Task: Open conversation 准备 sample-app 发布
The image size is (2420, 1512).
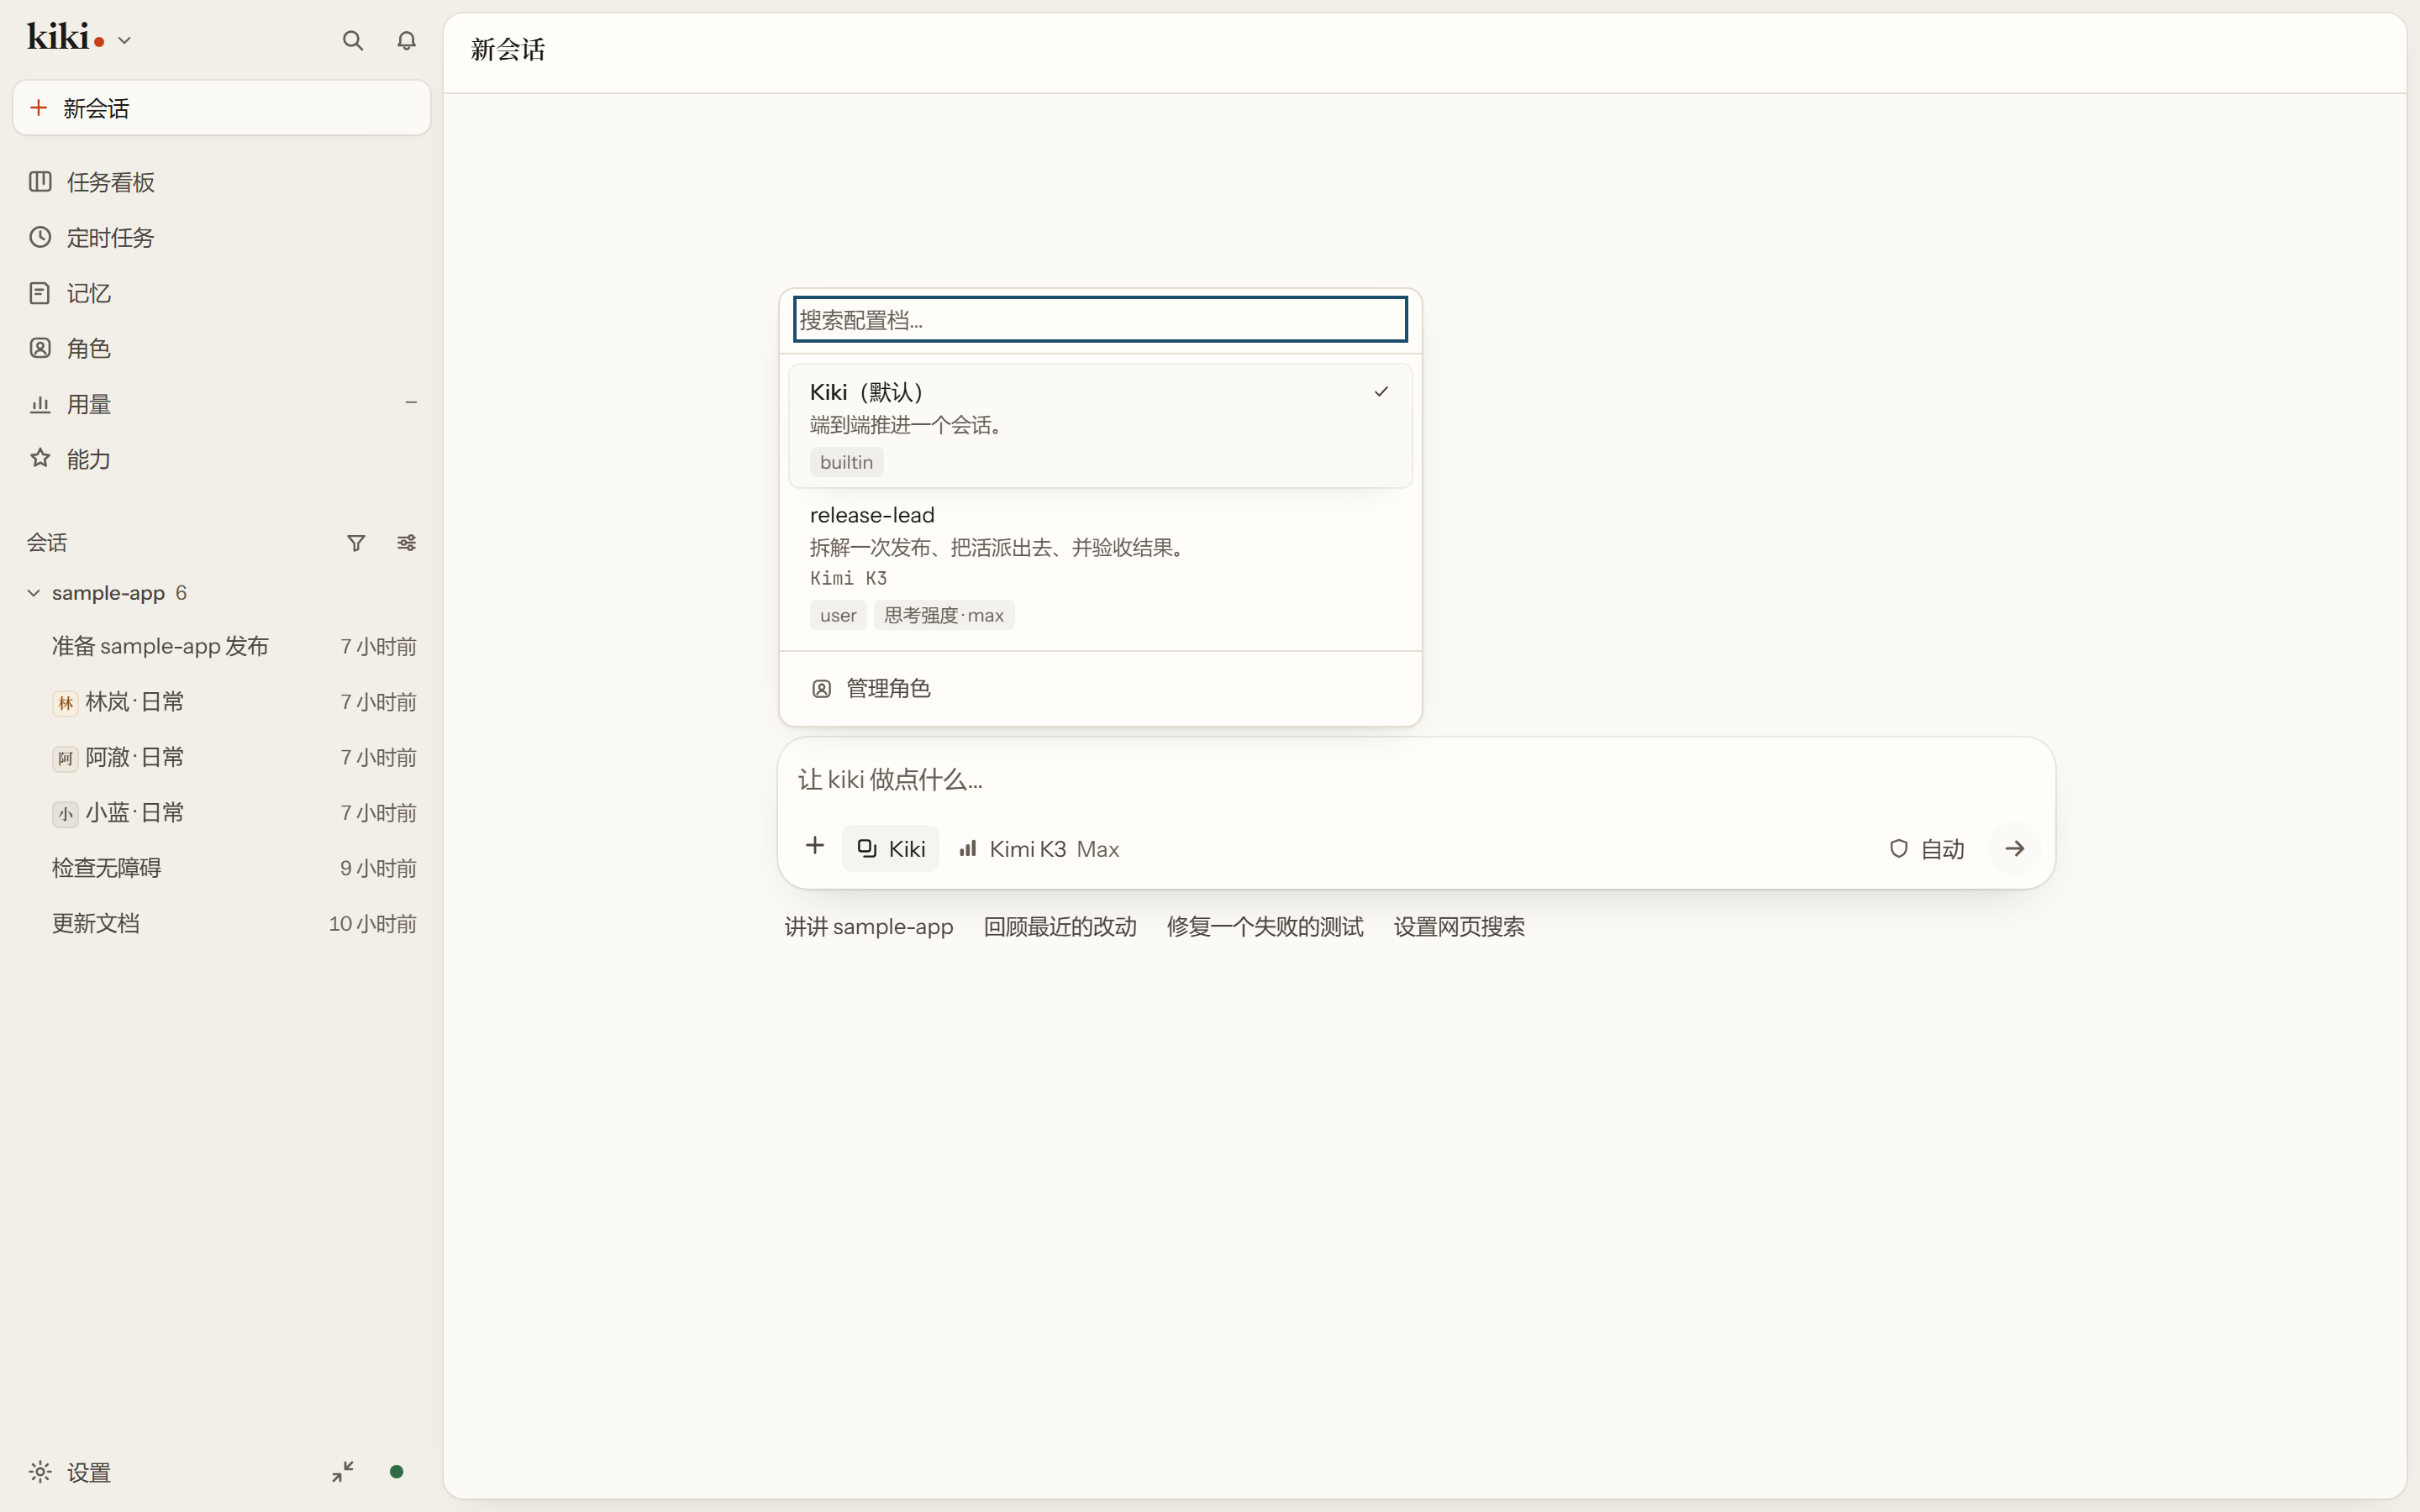Action: pos(221,646)
